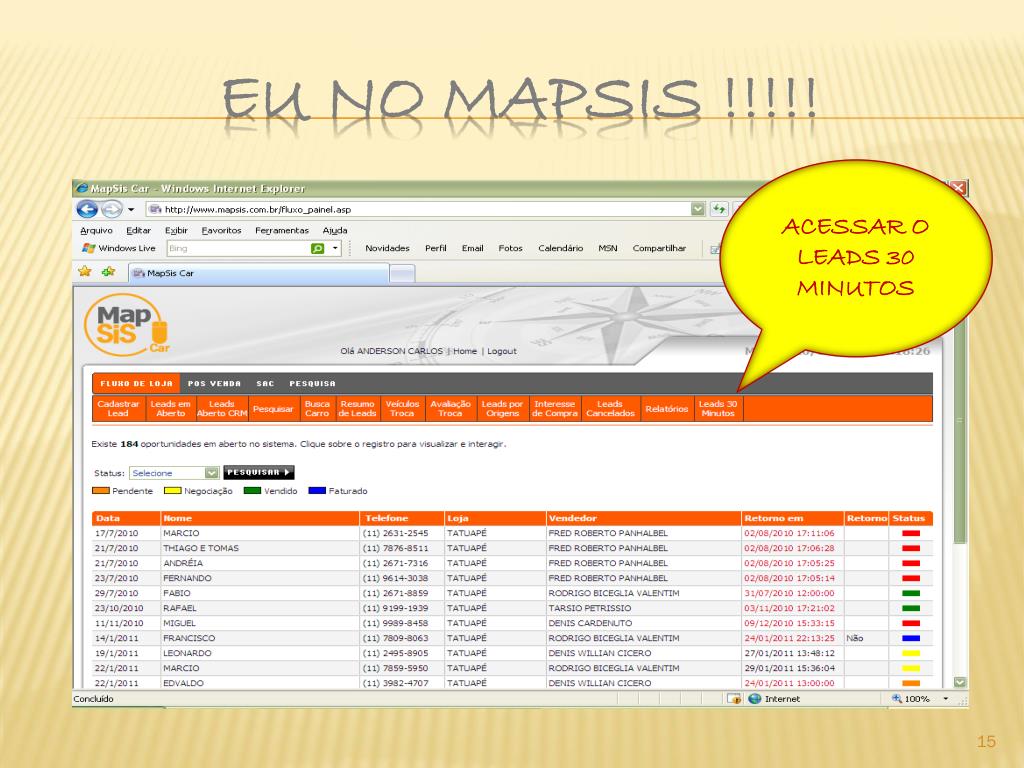
Task: Click the page scrollbar down arrow
Action: 960,682
